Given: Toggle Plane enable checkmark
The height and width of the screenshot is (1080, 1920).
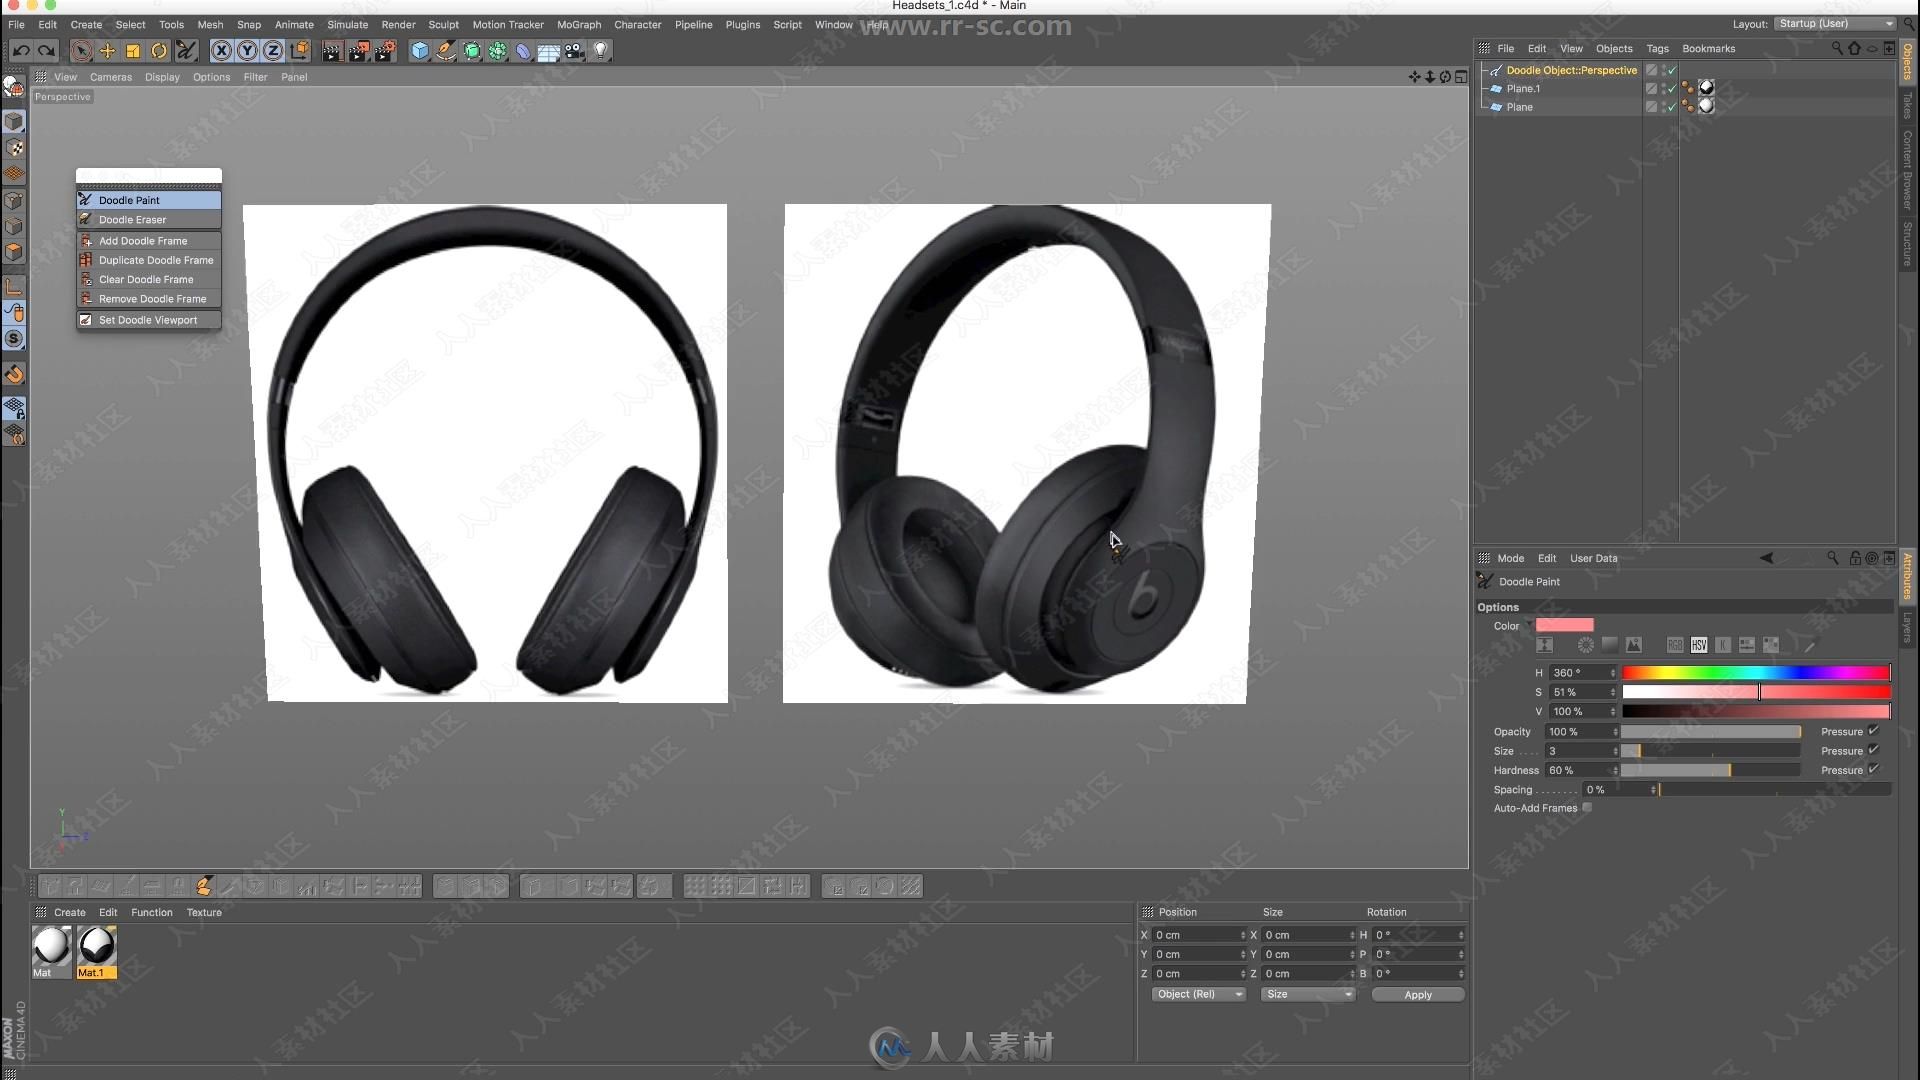Looking at the screenshot, I should click(x=1670, y=106).
